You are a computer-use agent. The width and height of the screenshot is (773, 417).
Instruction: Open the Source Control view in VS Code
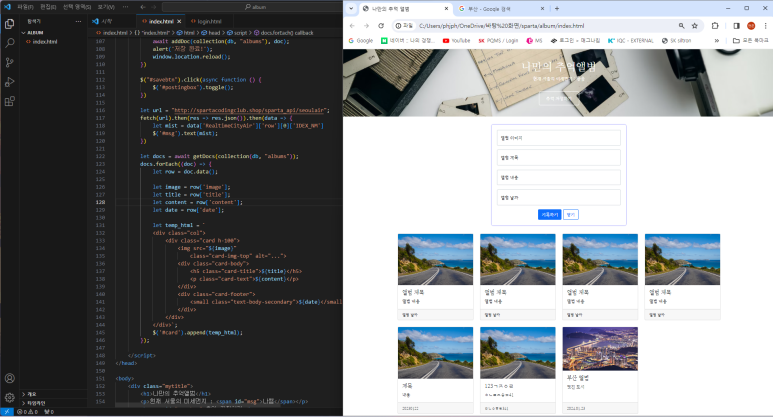click(9, 63)
